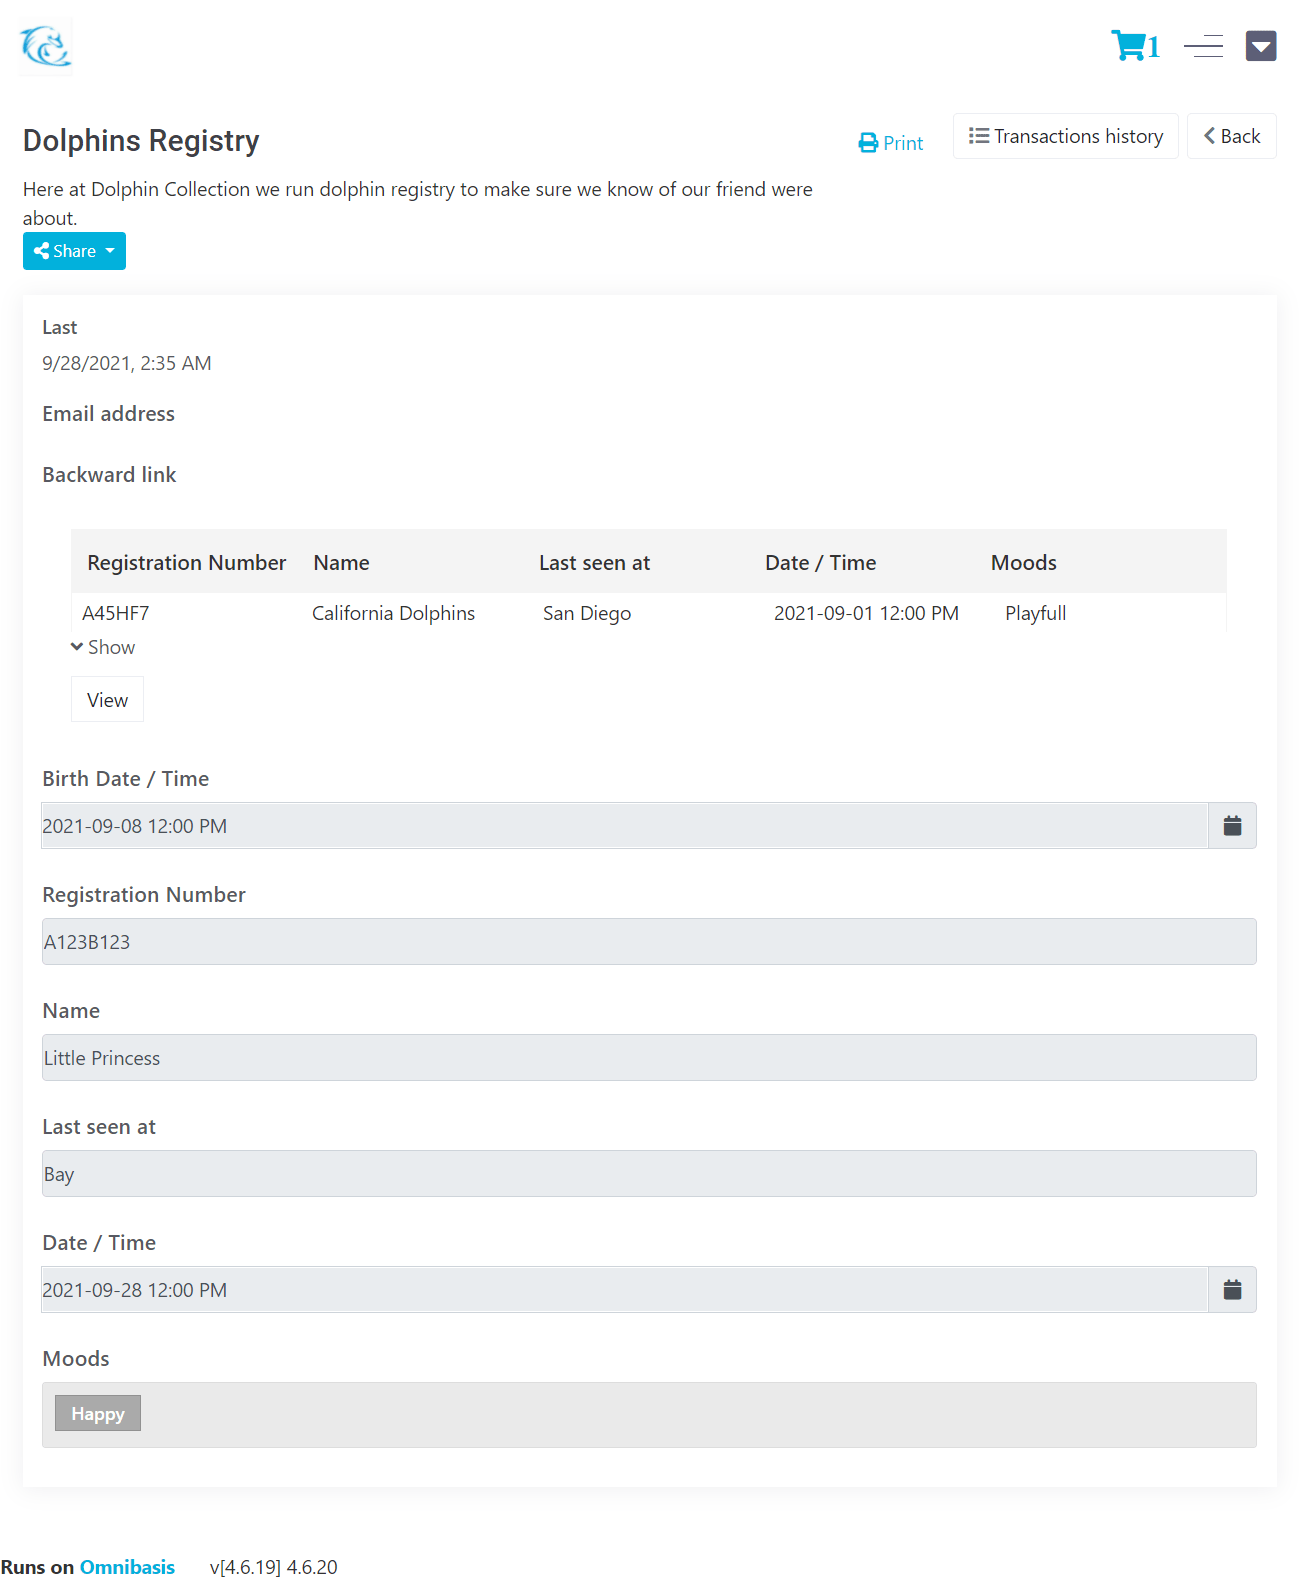This screenshot has height=1581, width=1299.
Task: Click the View button
Action: tap(107, 699)
